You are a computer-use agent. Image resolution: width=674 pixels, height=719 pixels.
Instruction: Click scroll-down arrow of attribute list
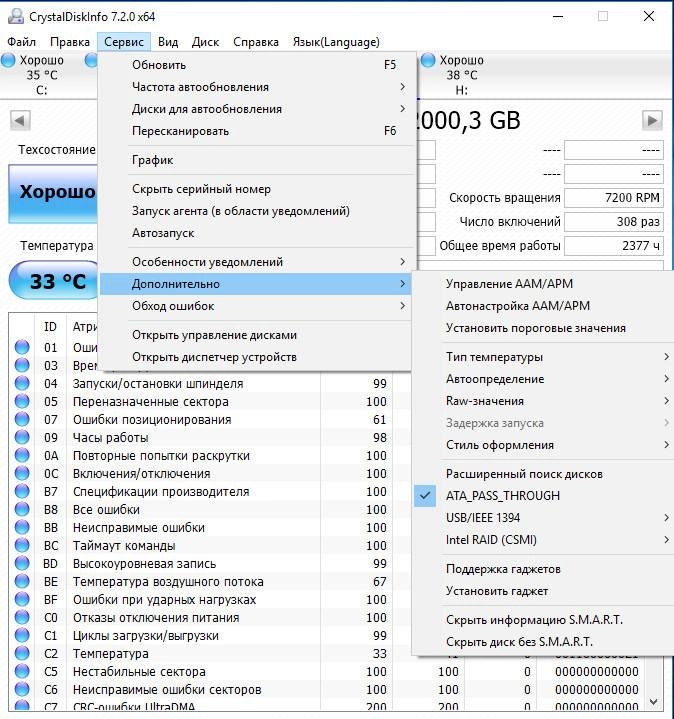tap(654, 702)
